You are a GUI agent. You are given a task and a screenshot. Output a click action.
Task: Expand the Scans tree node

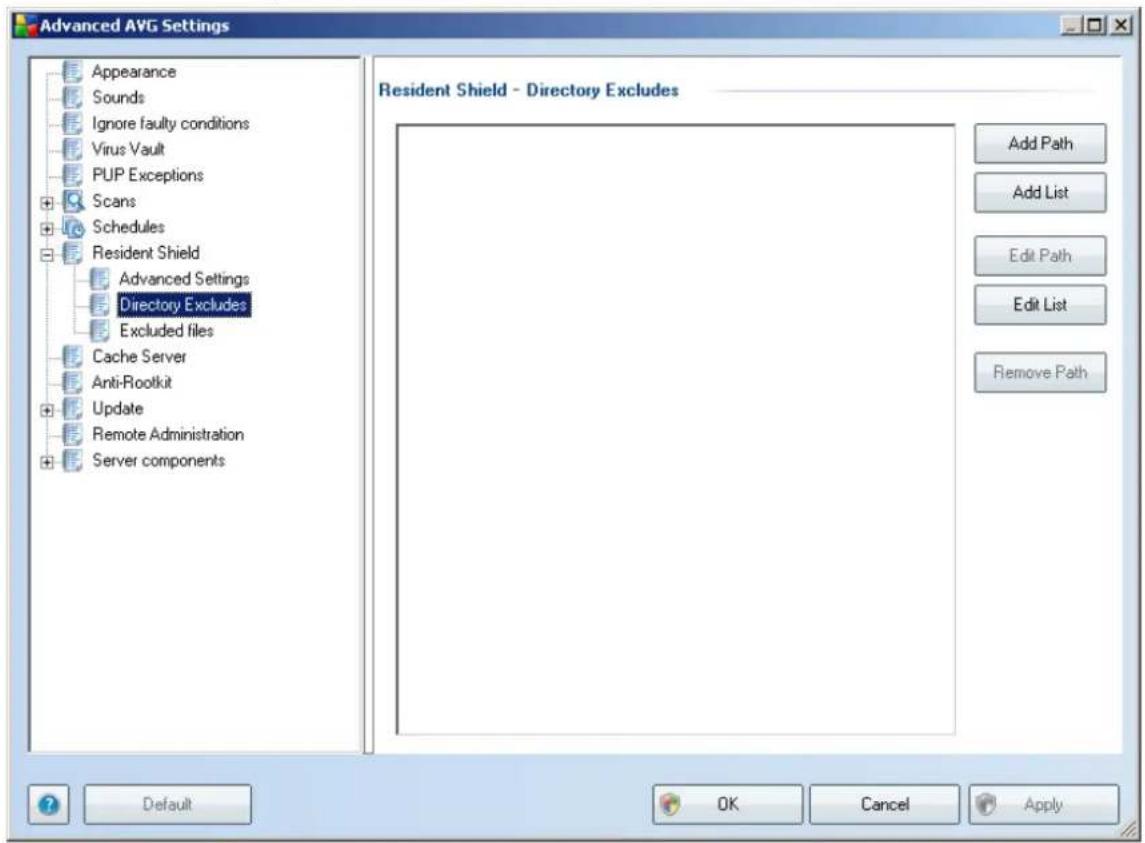(47, 202)
